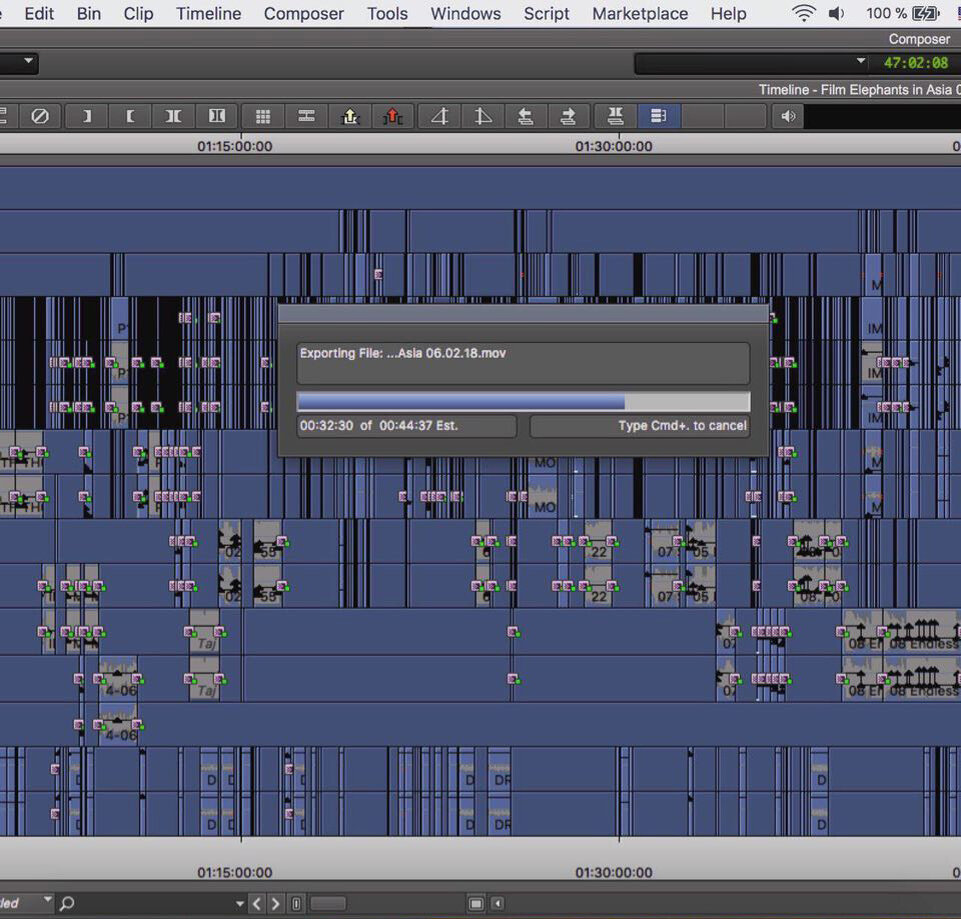Image resolution: width=961 pixels, height=919 pixels.
Task: Click the add edit icon with horizontal bars
Action: tap(306, 116)
